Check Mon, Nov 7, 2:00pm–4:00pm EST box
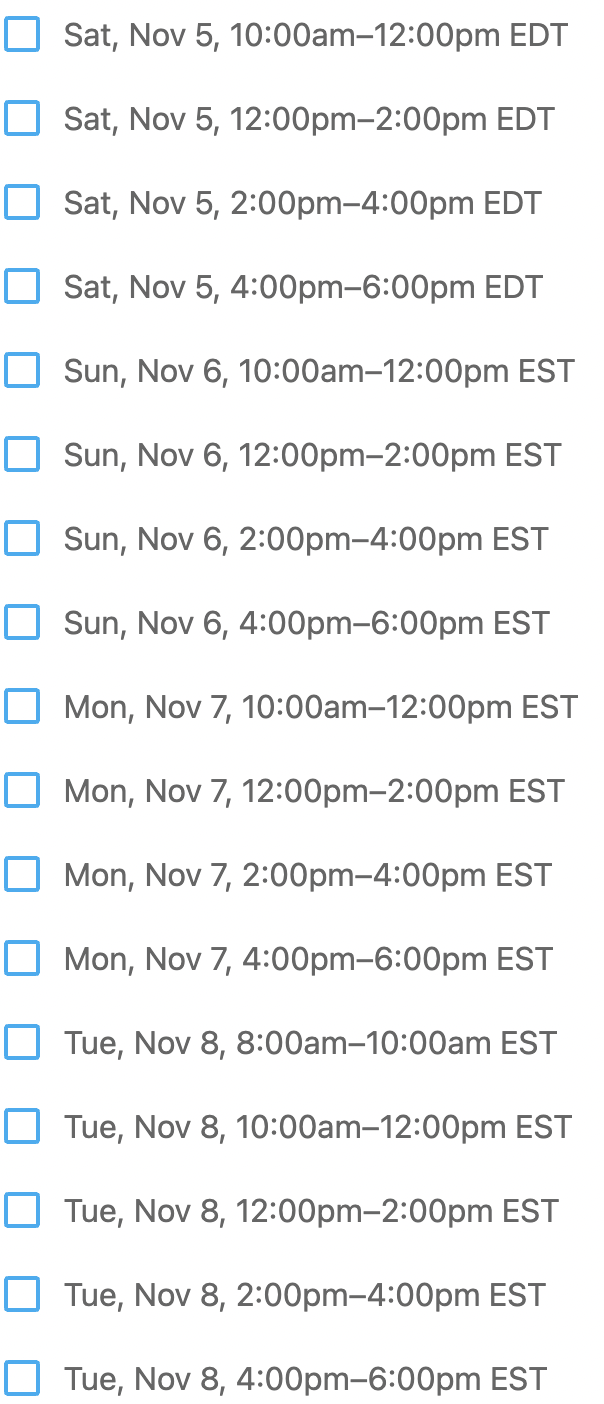The image size is (604, 1404). tap(22, 875)
